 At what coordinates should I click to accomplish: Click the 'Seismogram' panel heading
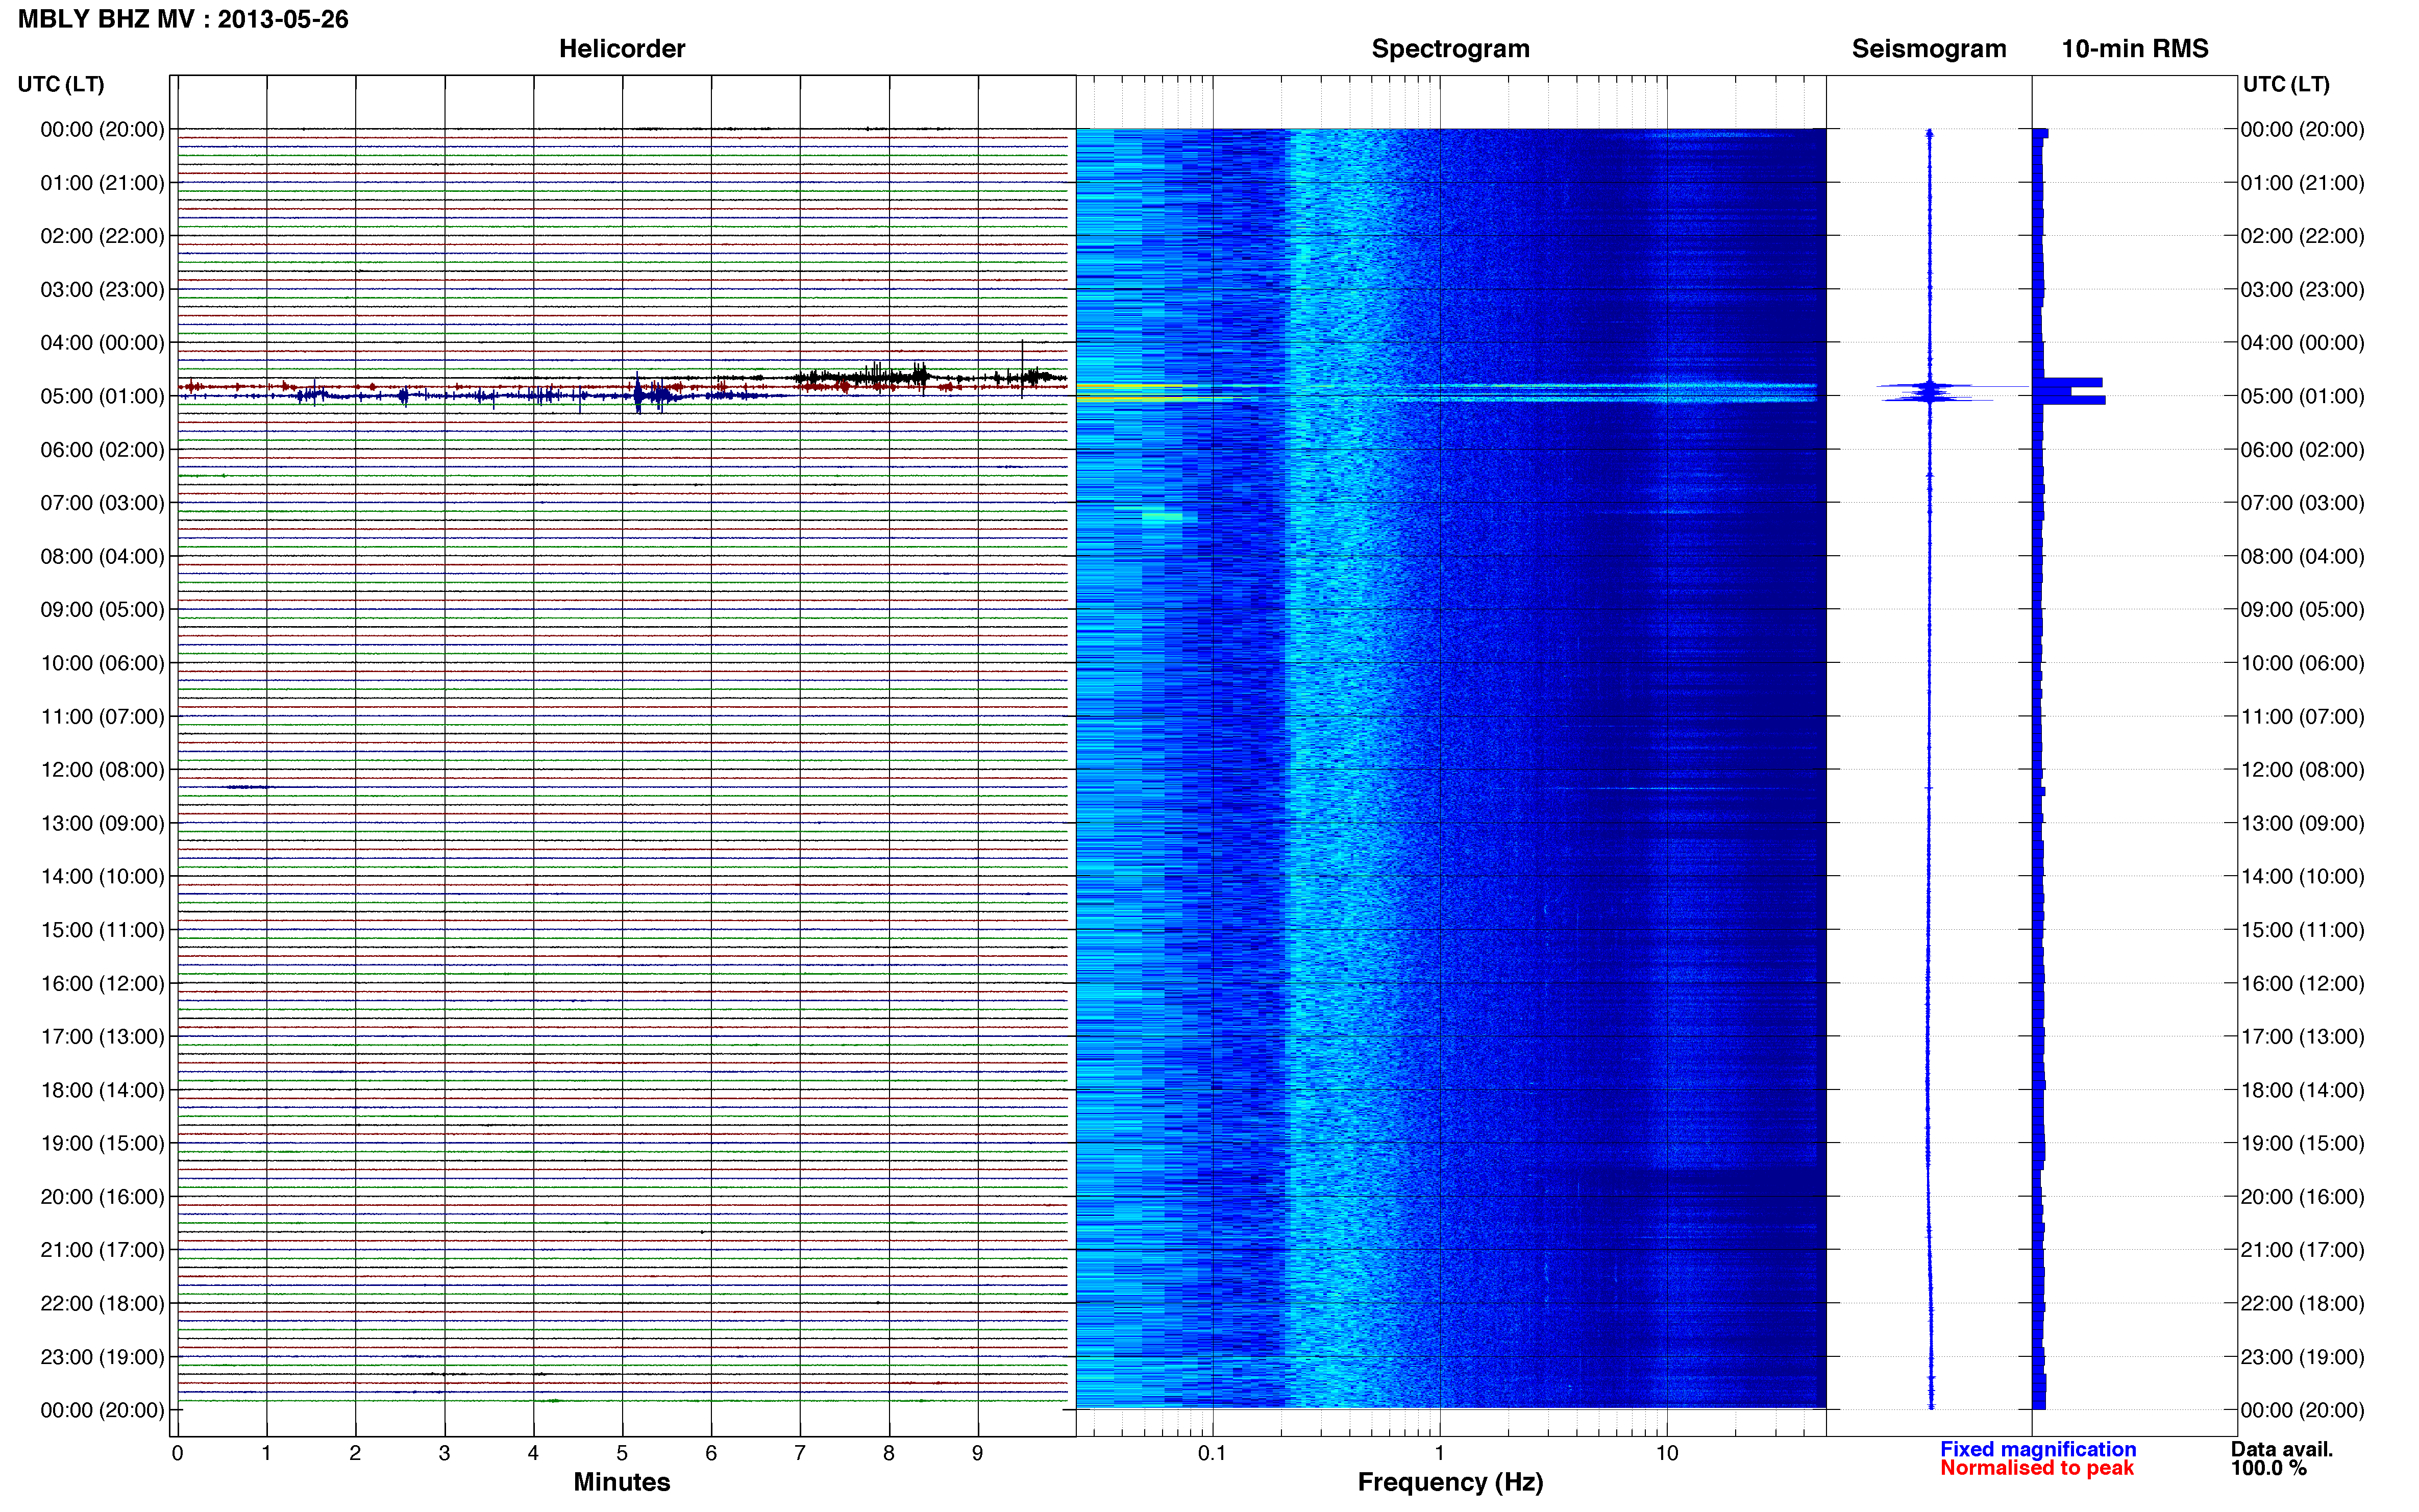point(1928,49)
